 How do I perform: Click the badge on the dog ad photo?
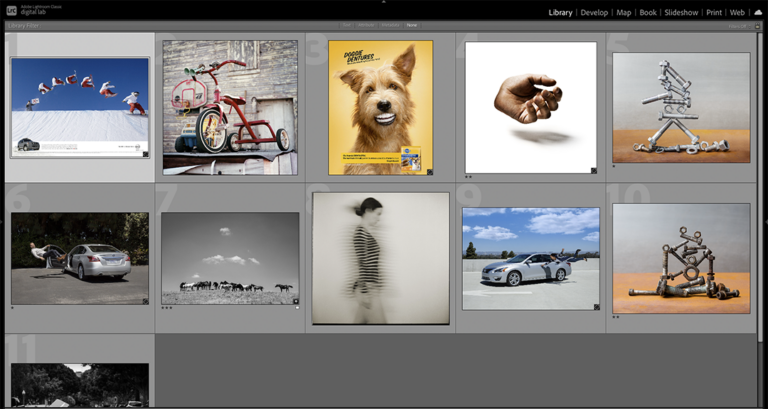pyautogui.click(x=430, y=172)
